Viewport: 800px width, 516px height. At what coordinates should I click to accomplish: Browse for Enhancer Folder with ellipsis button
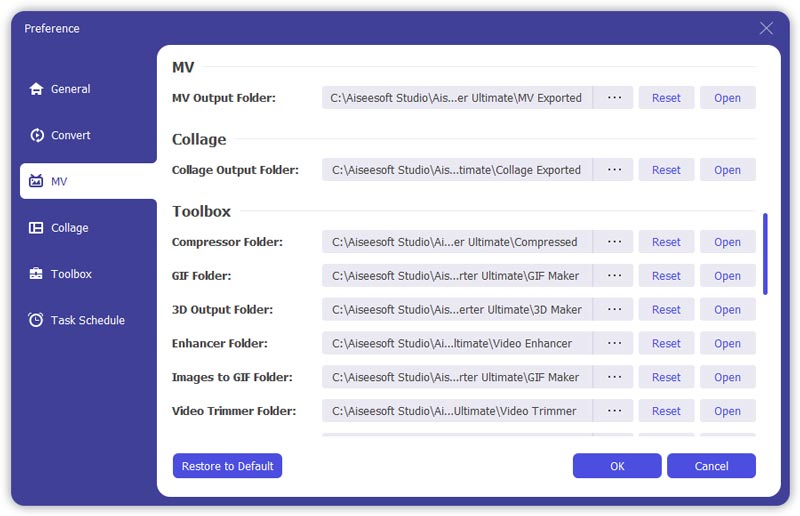coord(614,343)
